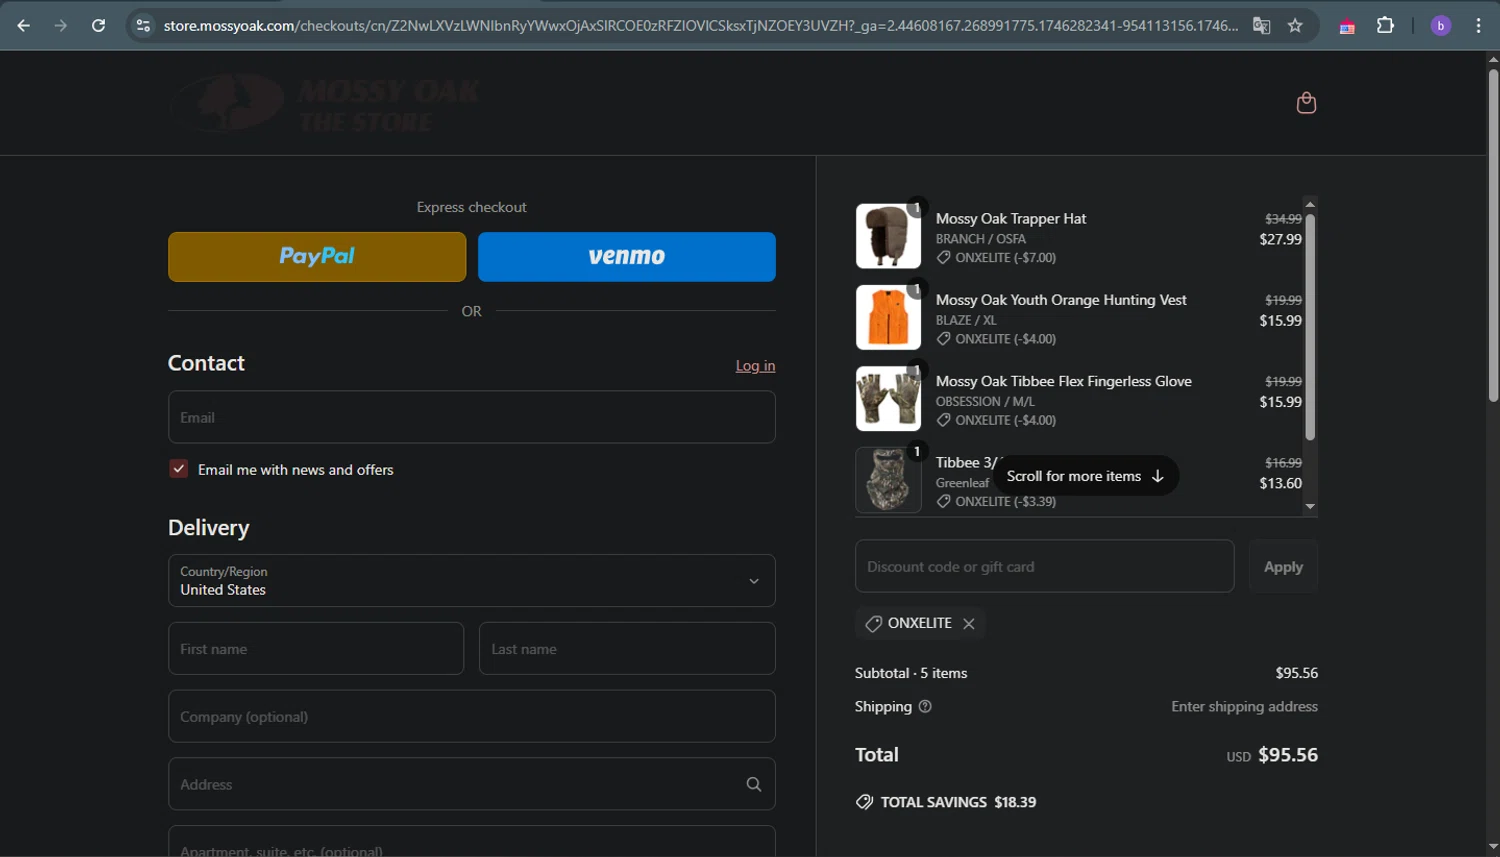The width and height of the screenshot is (1500, 857).
Task: Open the translate page icon
Action: [1261, 25]
